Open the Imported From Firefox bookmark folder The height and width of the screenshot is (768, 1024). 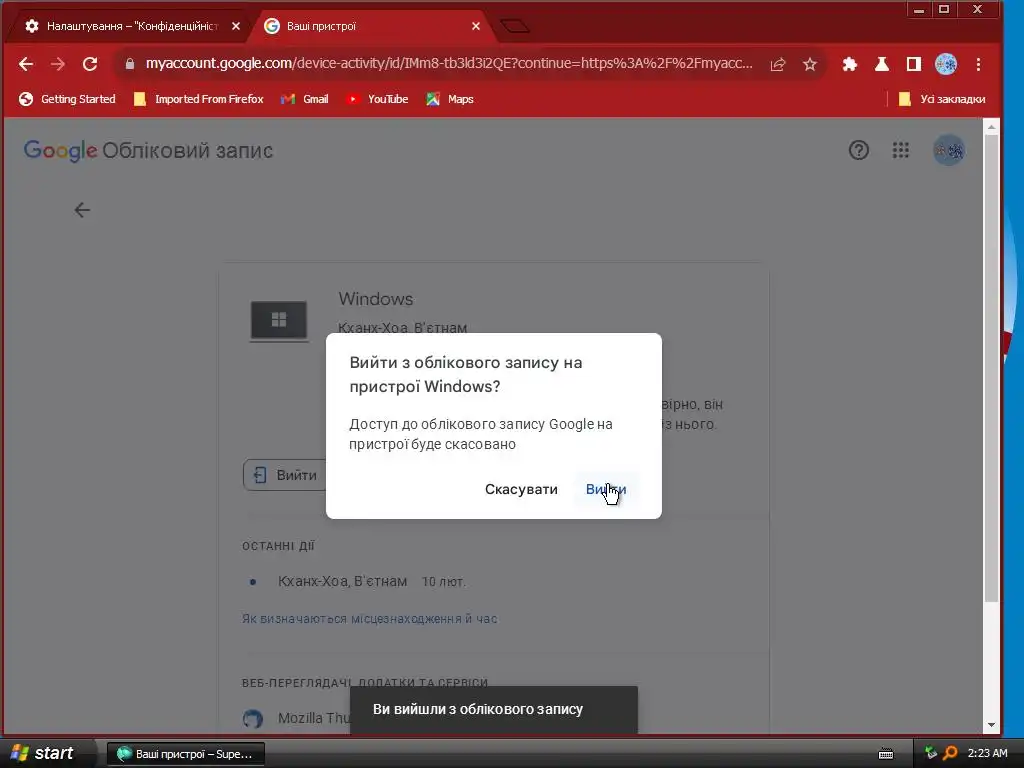coord(199,99)
